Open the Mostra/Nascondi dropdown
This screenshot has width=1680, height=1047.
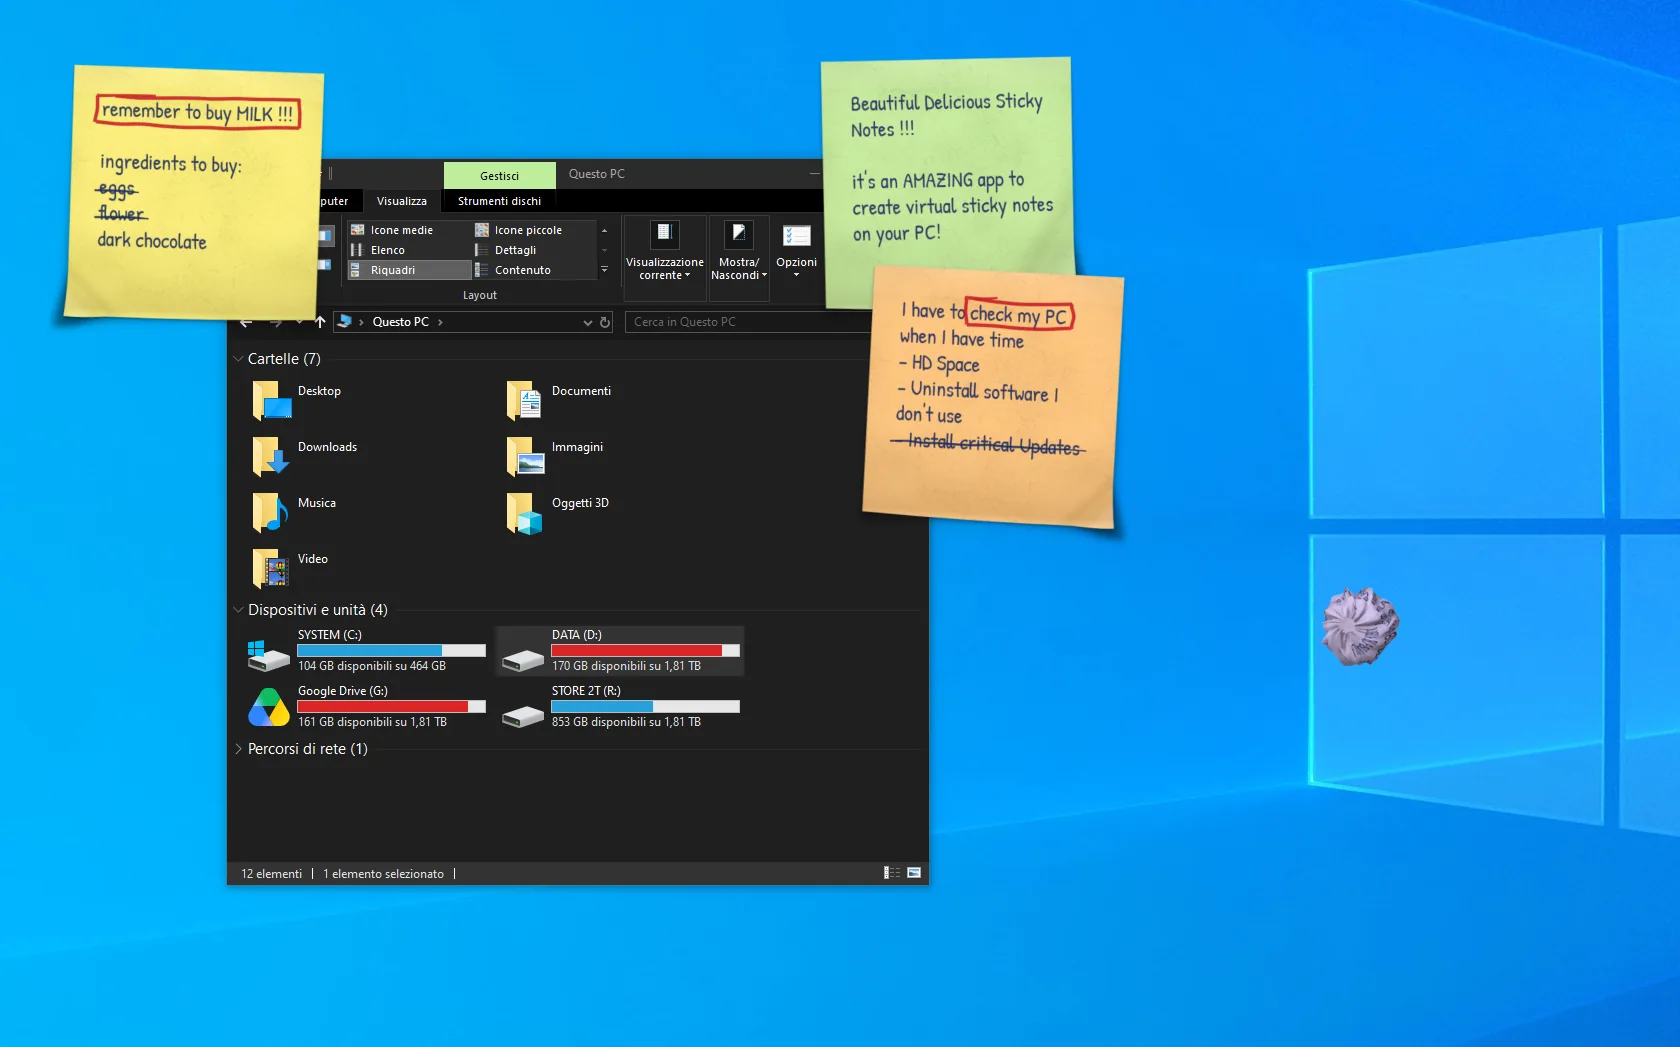(739, 257)
